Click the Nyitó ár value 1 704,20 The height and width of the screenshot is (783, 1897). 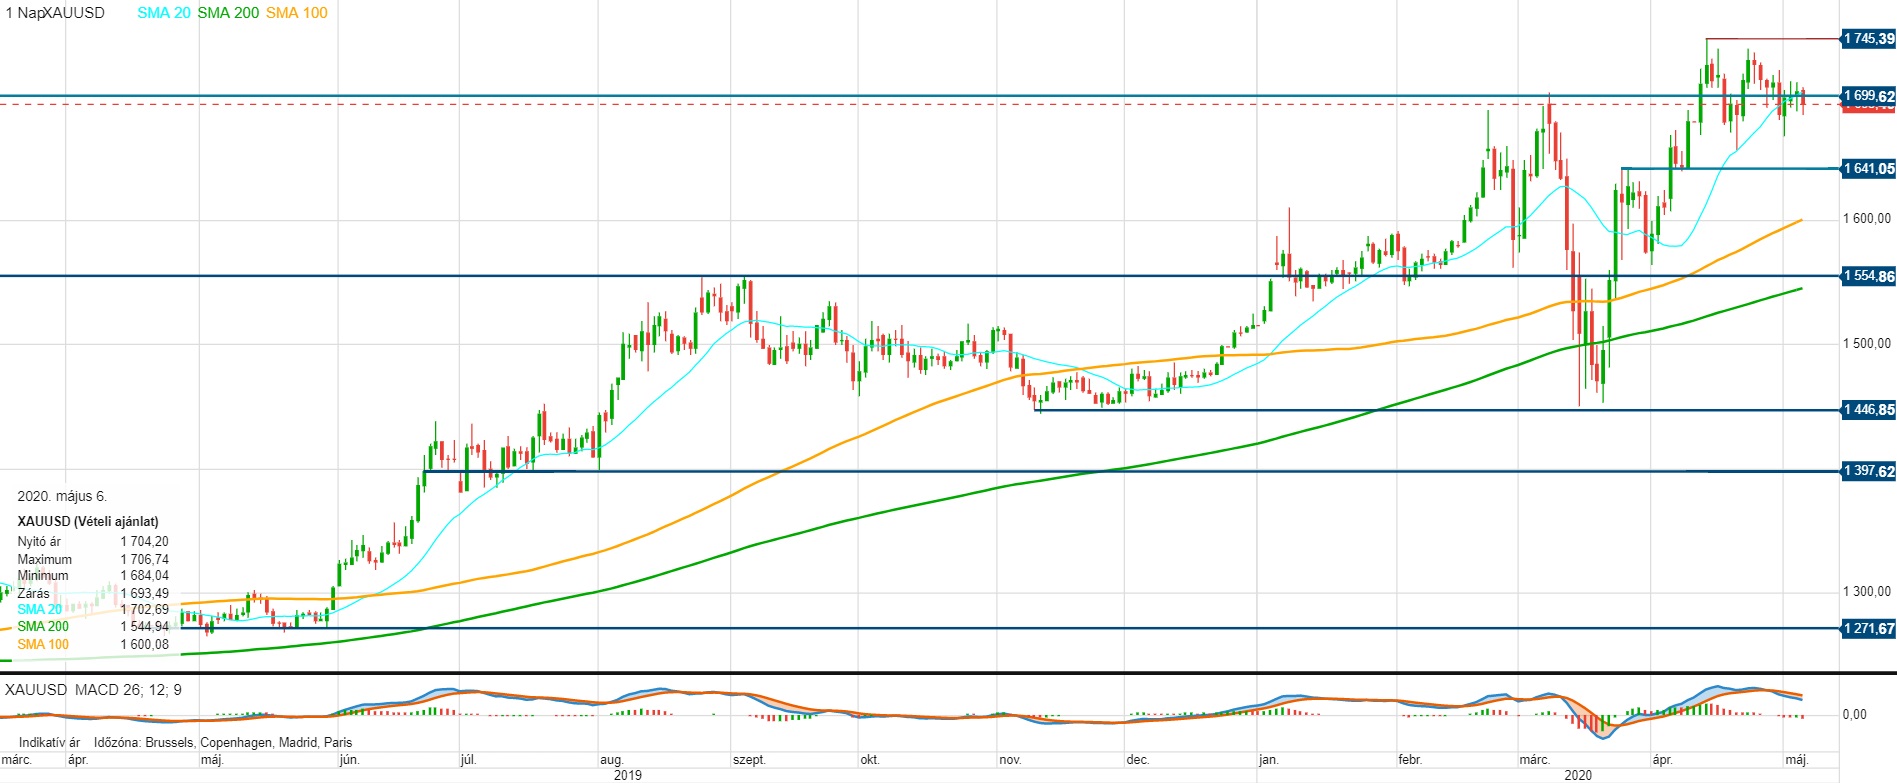click(145, 542)
